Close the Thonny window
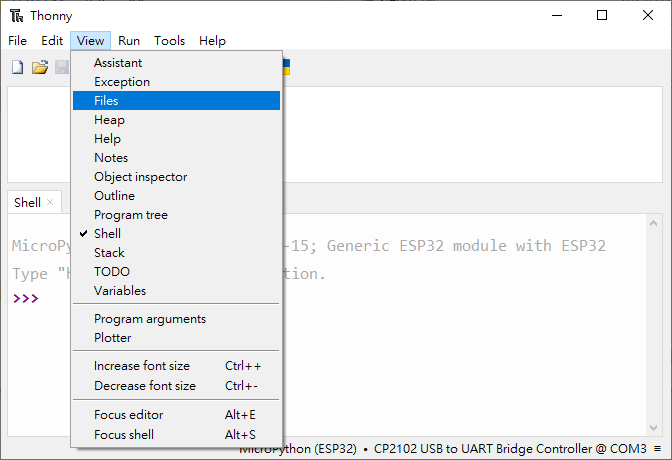The height and width of the screenshot is (460, 672). click(648, 15)
